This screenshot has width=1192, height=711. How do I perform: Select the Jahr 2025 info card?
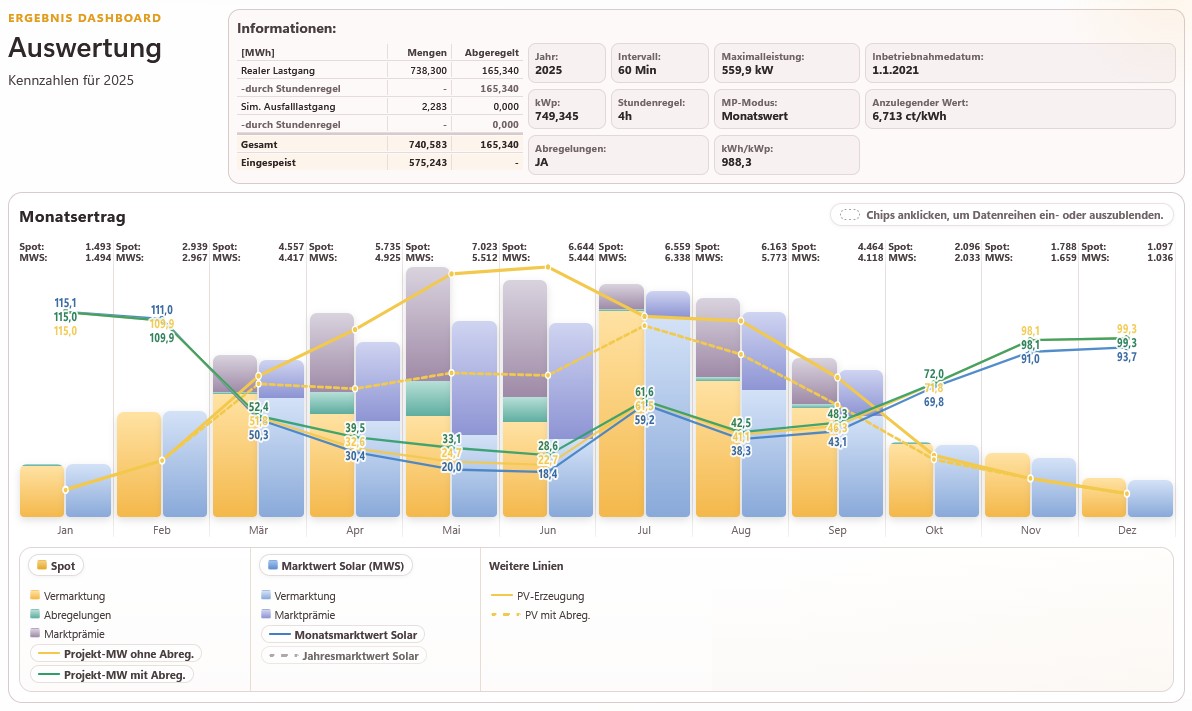[566, 63]
